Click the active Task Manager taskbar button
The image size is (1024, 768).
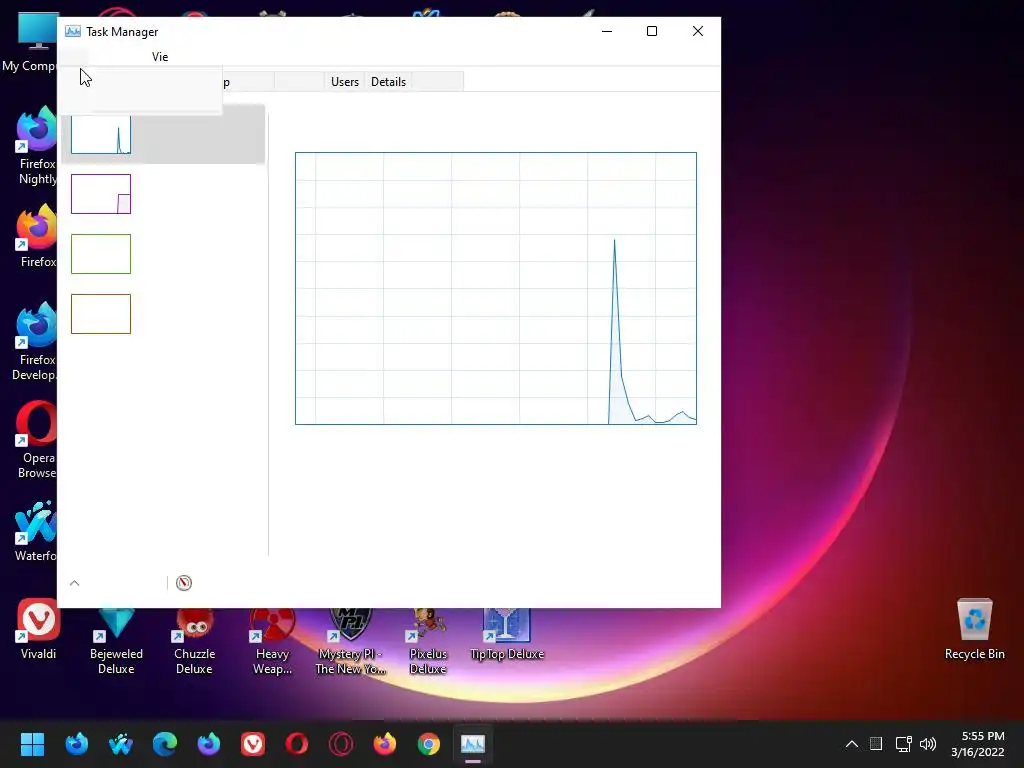tap(473, 744)
